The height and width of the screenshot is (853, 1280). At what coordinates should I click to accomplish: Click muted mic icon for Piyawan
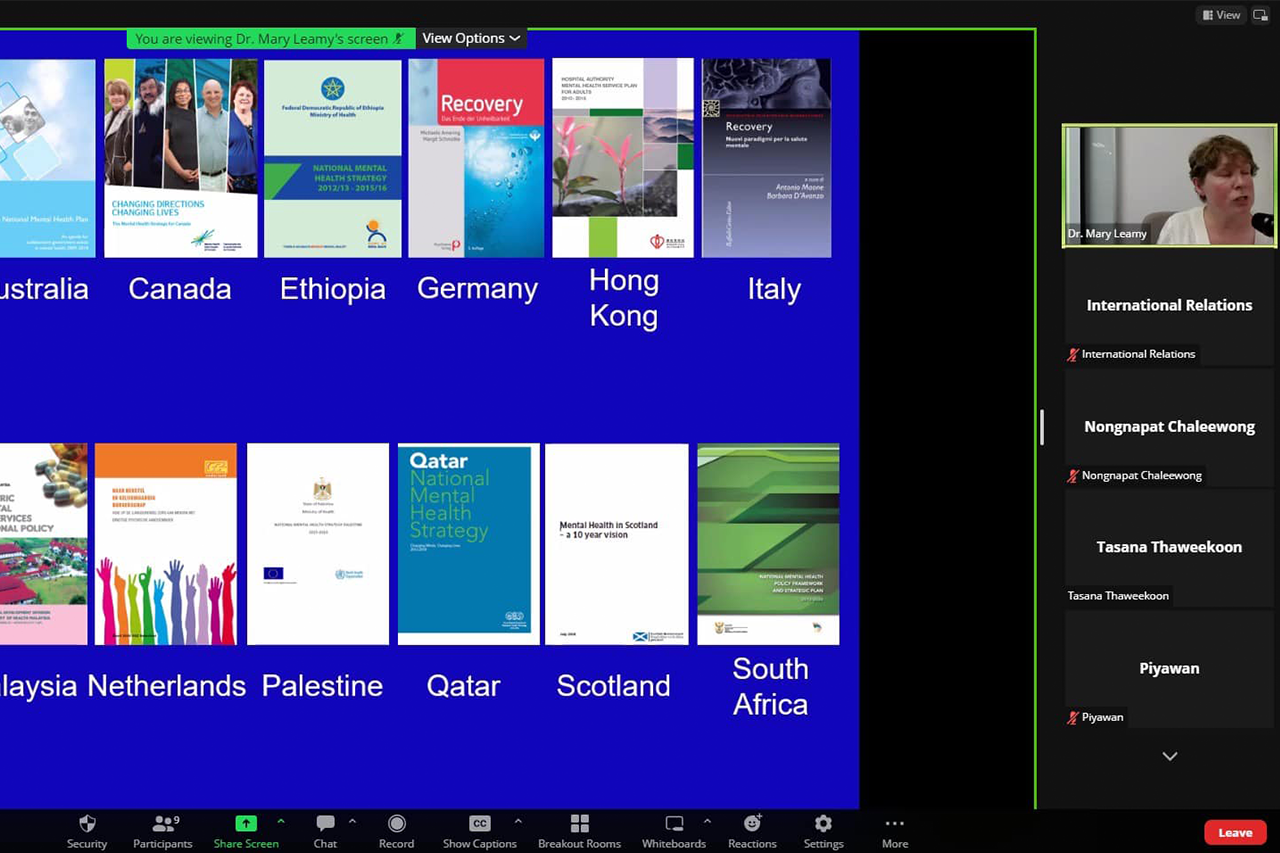1073,717
